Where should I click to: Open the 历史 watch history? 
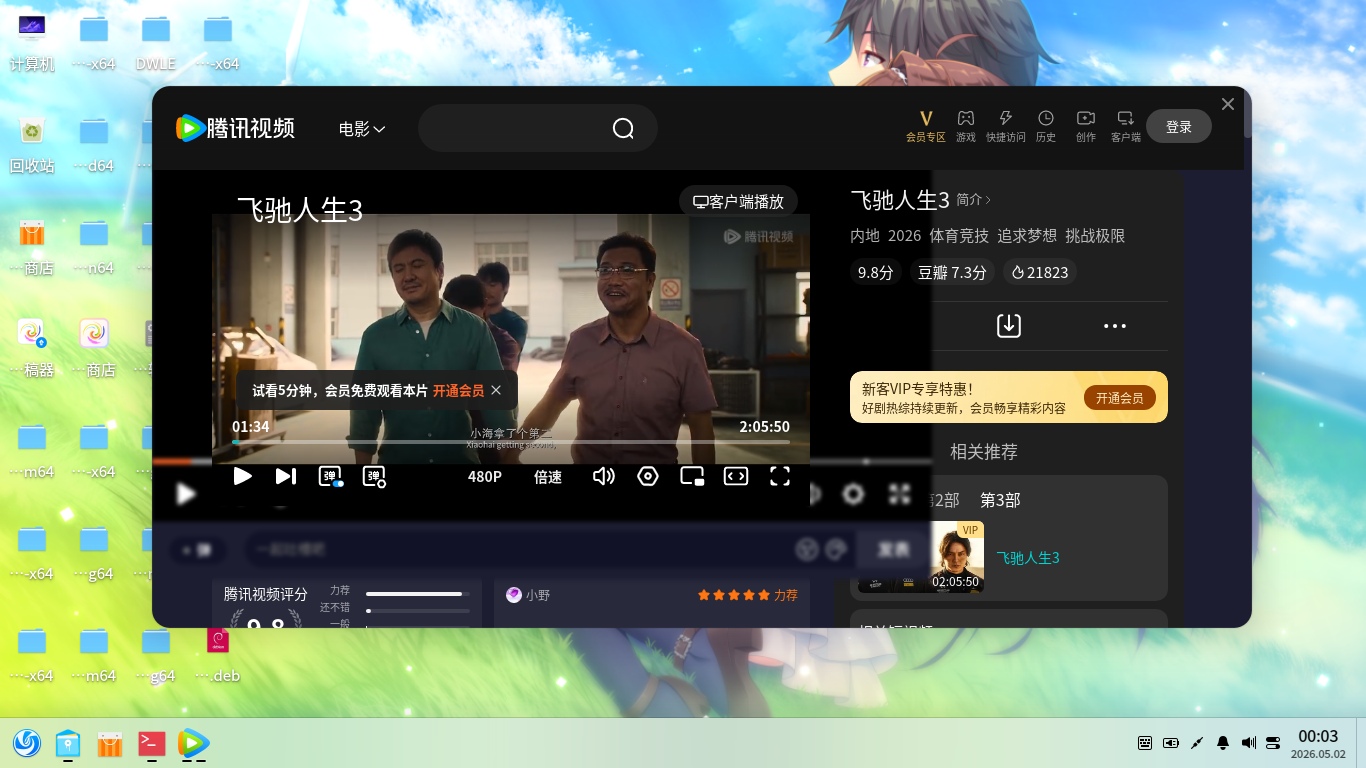(1046, 126)
